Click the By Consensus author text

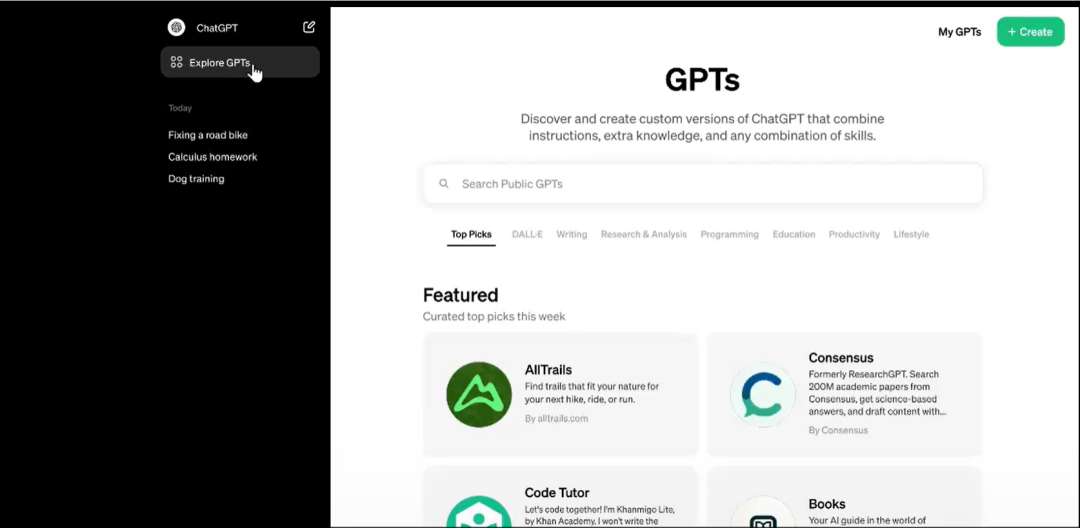(838, 430)
